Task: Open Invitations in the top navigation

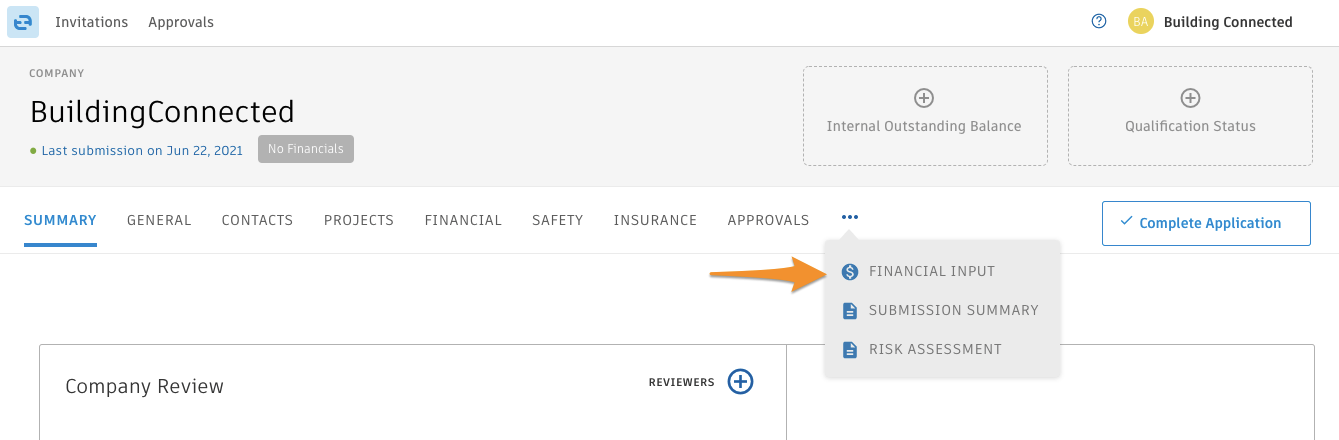Action: pos(91,22)
